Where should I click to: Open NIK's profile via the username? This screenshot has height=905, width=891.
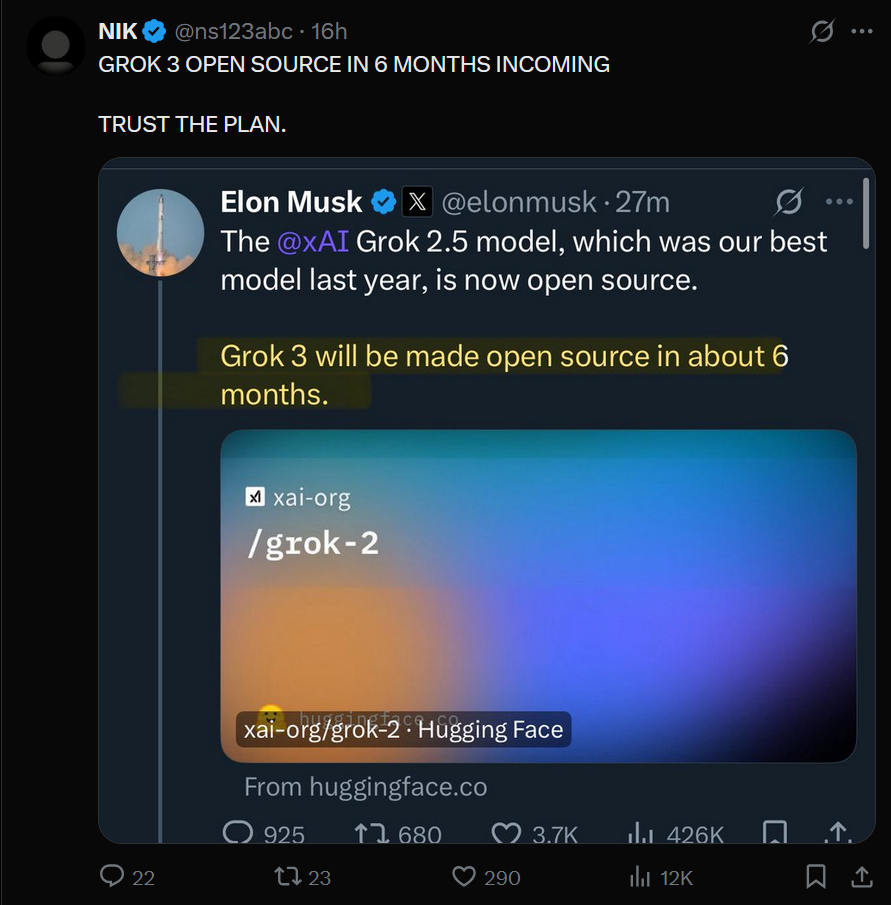tap(118, 32)
